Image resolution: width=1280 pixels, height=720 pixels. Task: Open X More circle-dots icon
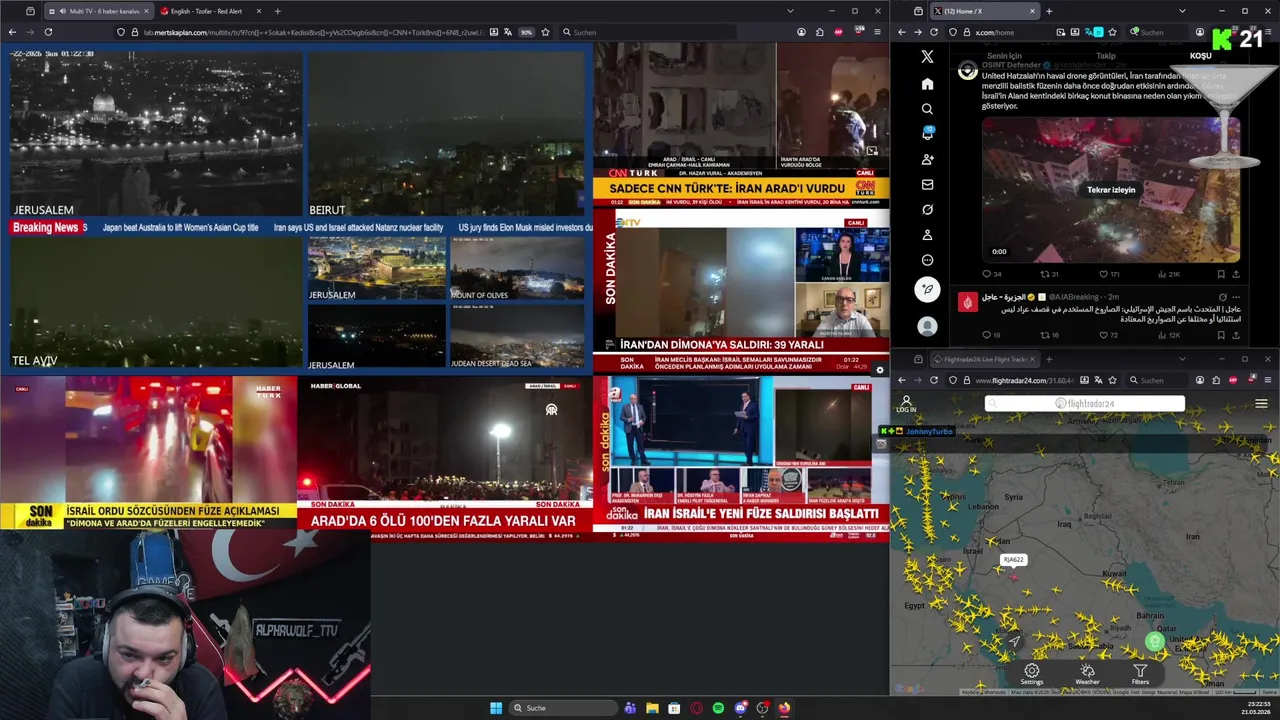pos(927,260)
